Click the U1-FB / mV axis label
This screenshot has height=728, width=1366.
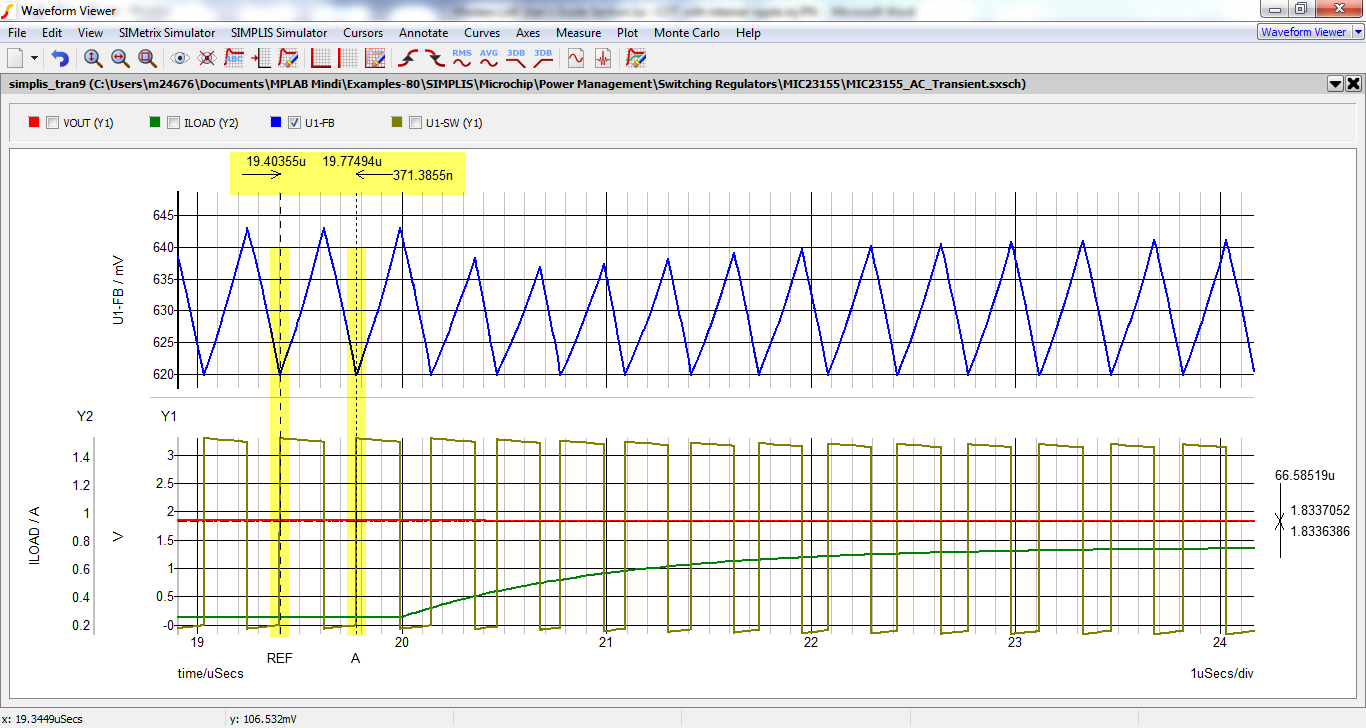[119, 290]
